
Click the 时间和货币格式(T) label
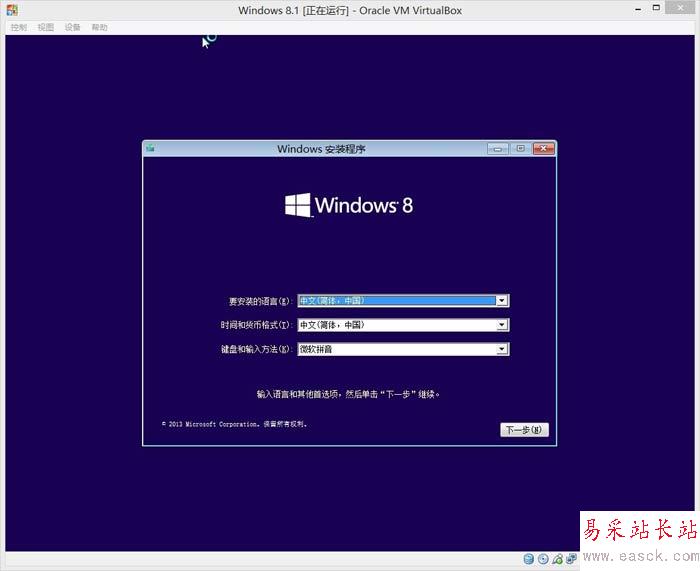(x=256, y=325)
